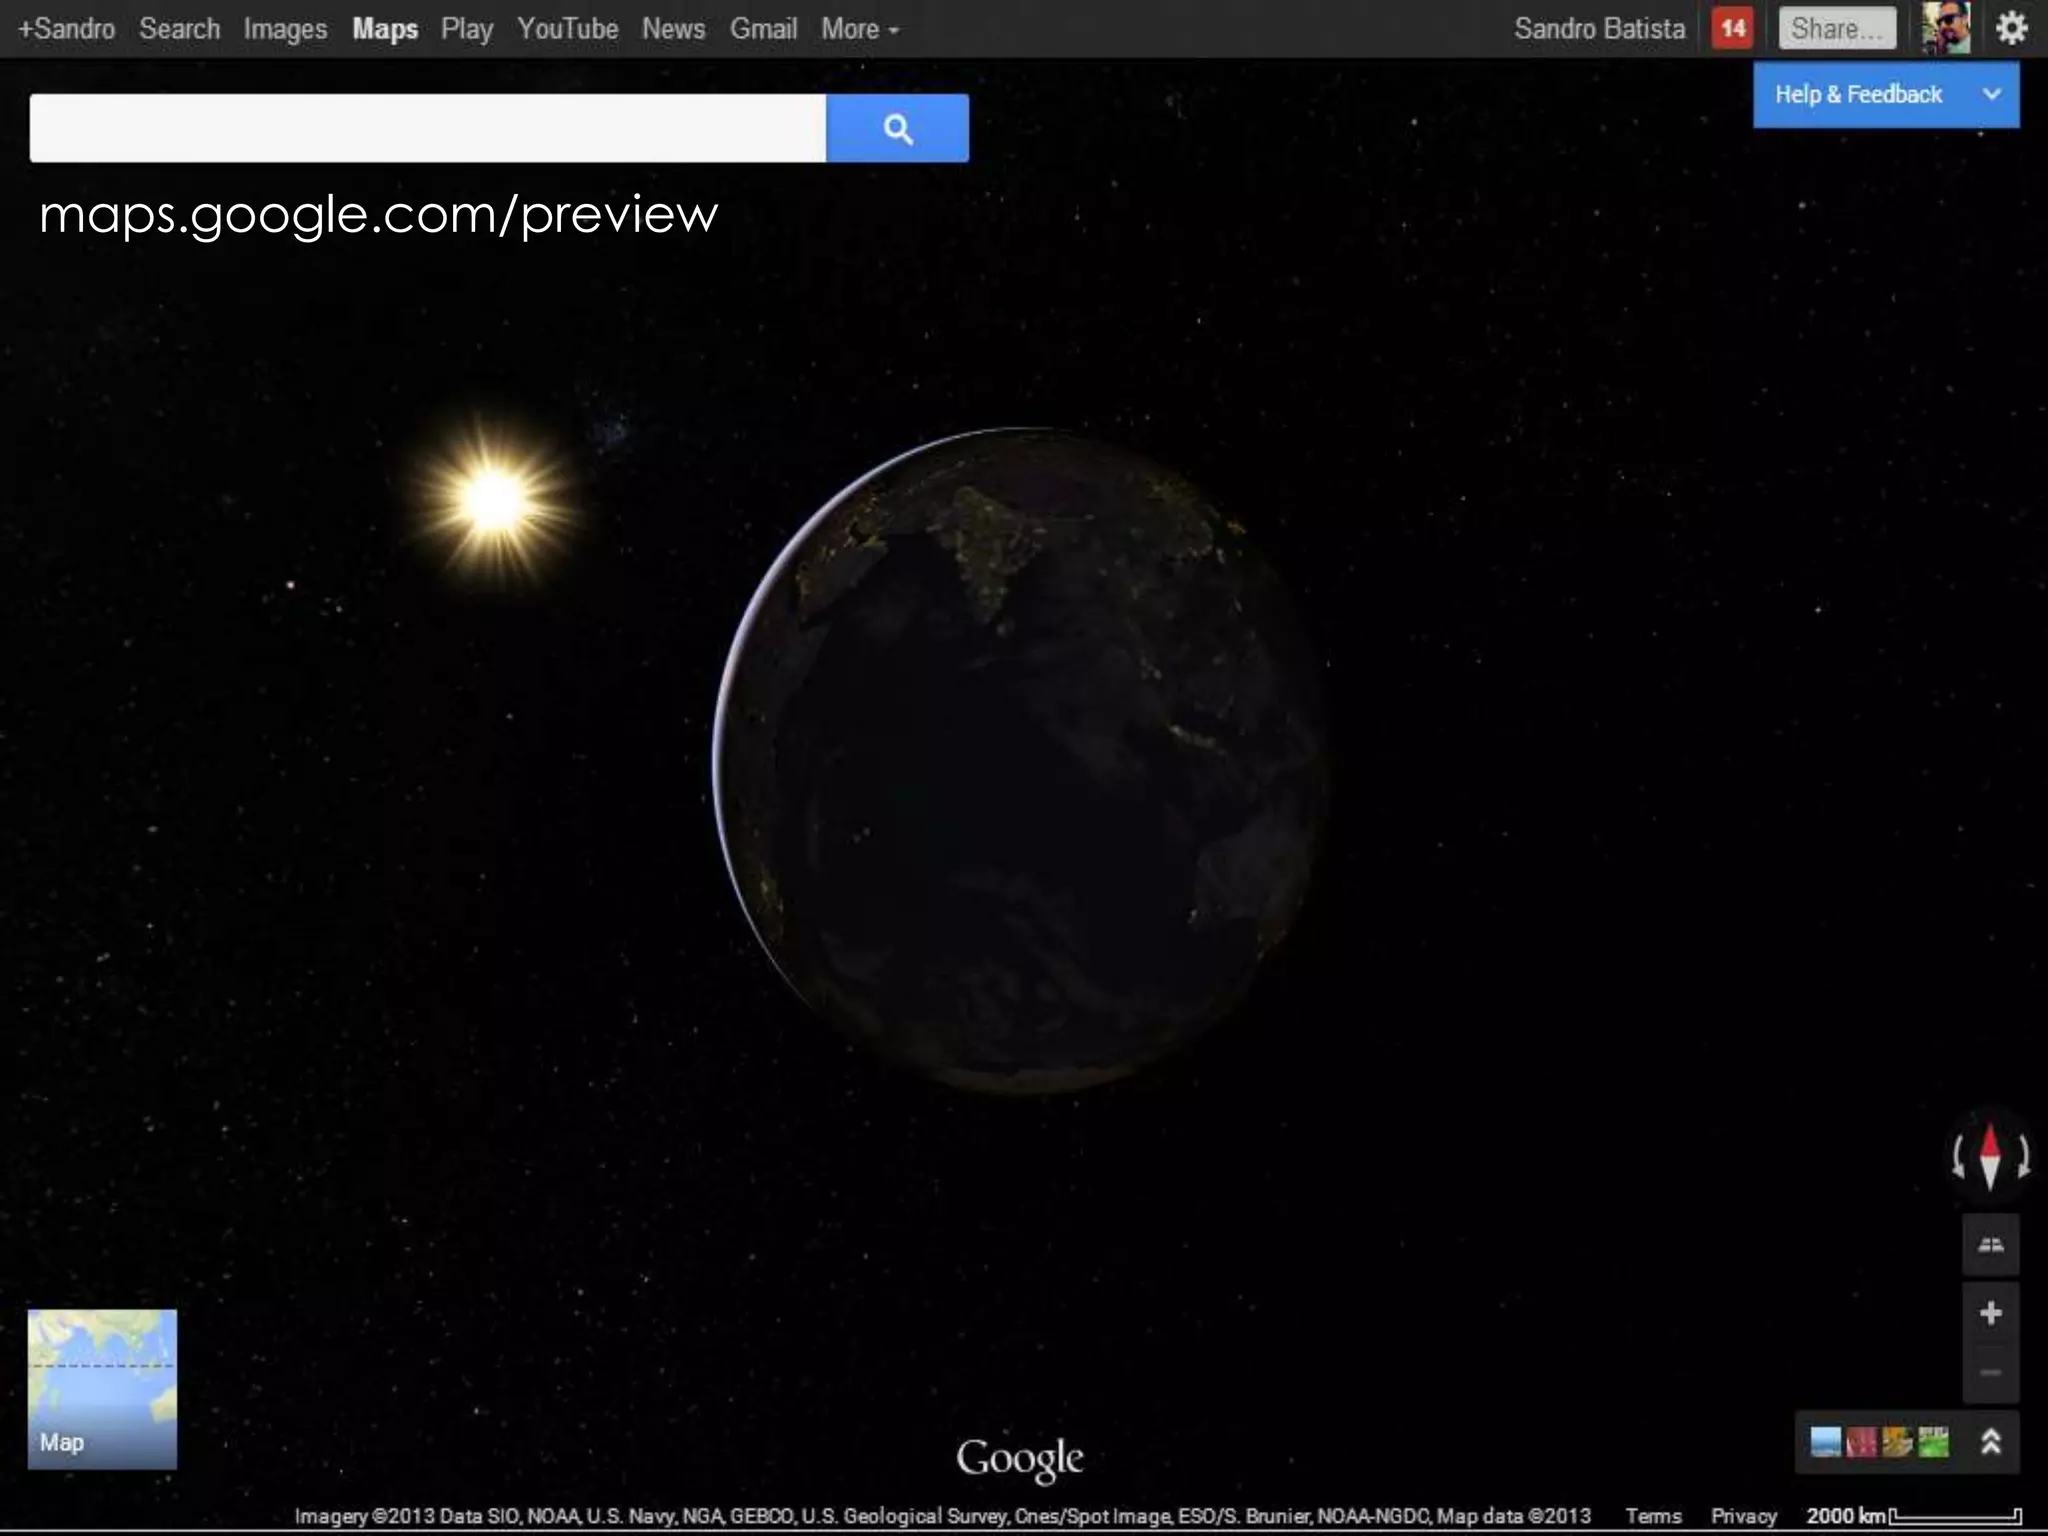Image resolution: width=2048 pixels, height=1536 pixels.
Task: Open the settings gear menu
Action: tap(2011, 28)
